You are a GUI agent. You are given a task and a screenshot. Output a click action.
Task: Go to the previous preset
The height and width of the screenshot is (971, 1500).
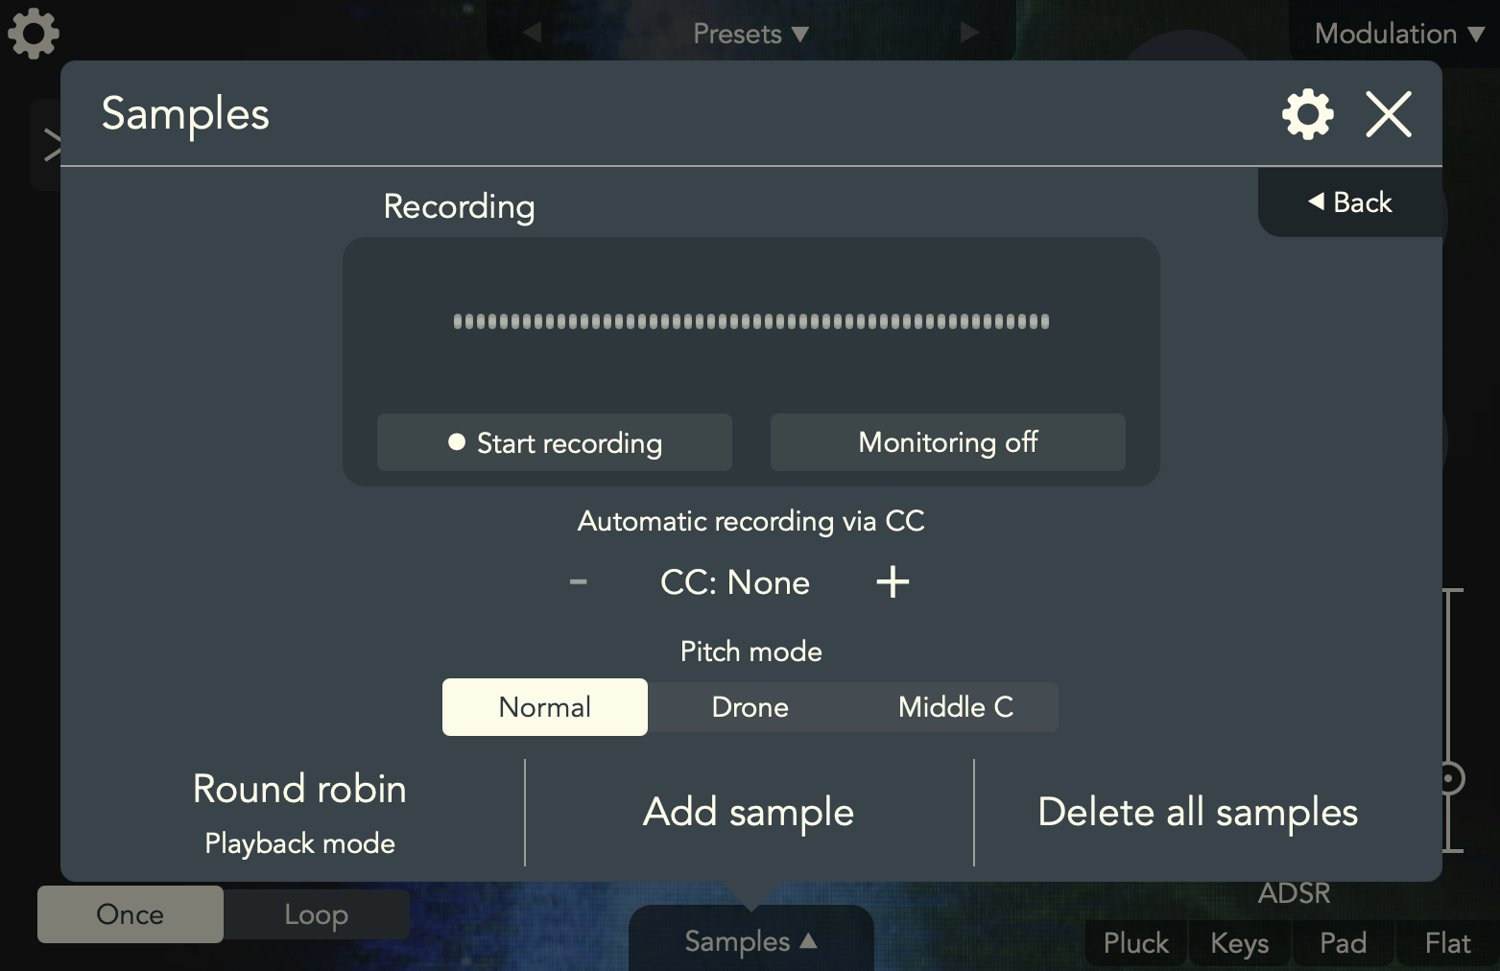[x=532, y=33]
